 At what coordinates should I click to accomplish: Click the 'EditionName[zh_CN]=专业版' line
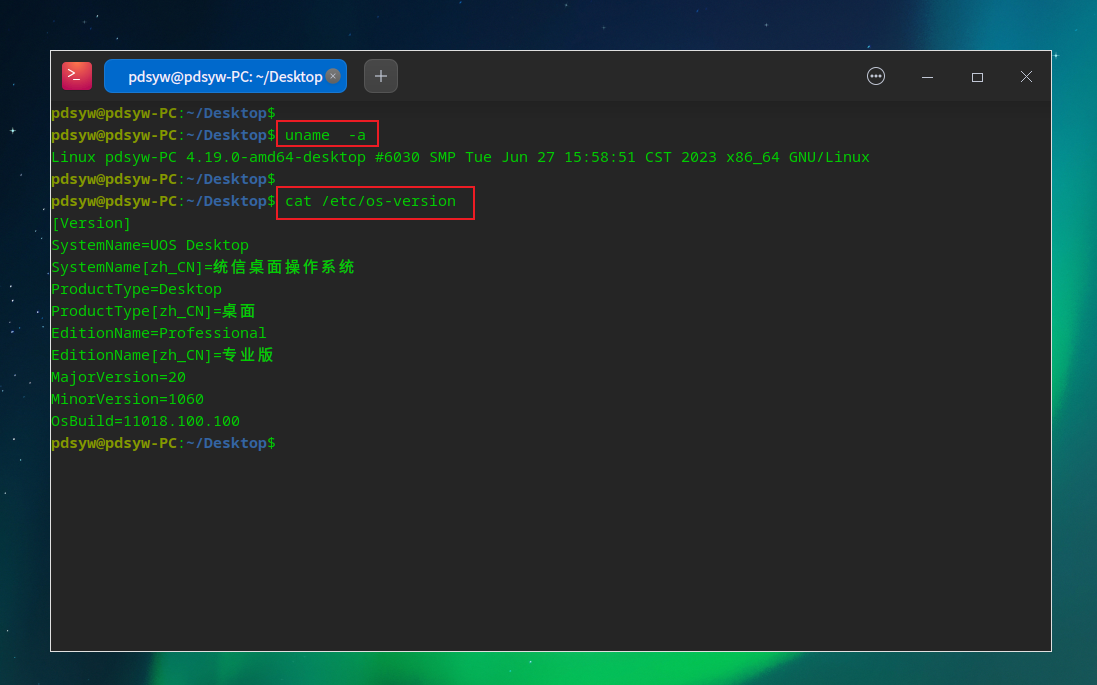[162, 355]
